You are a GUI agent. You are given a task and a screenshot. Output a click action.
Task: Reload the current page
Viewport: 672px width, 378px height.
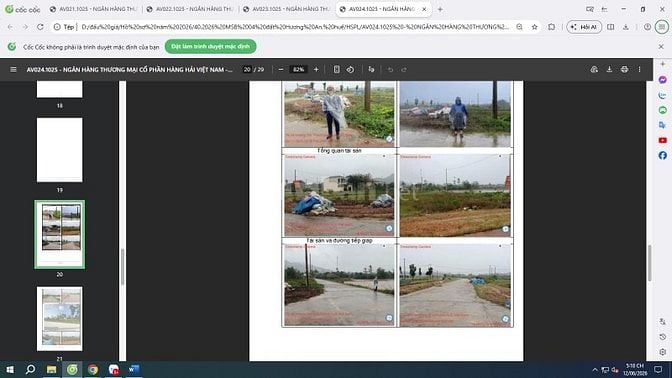tap(40, 27)
